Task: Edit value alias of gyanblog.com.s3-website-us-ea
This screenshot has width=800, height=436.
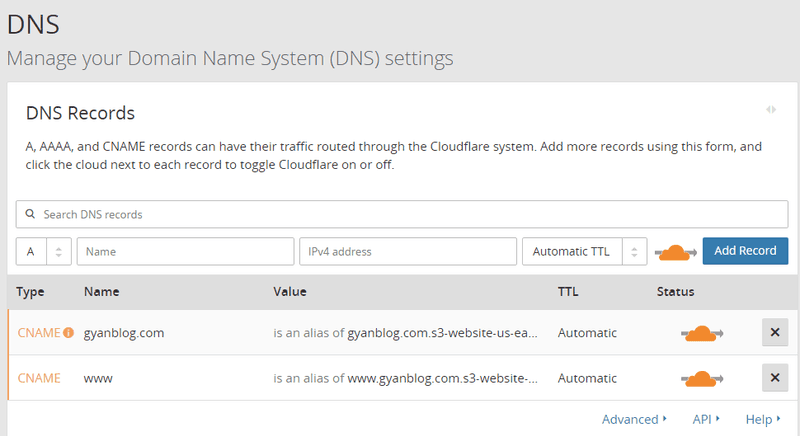Action: [406, 333]
